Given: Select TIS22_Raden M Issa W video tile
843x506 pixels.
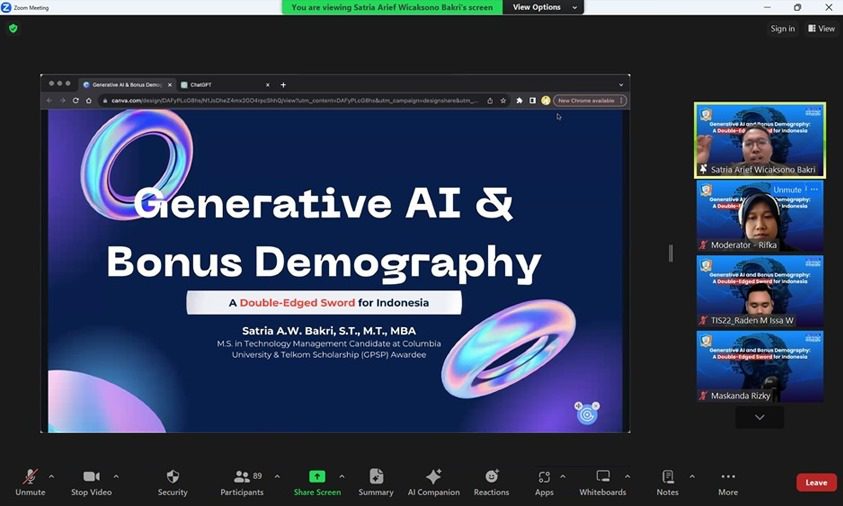Looking at the screenshot, I should pyautogui.click(x=760, y=291).
